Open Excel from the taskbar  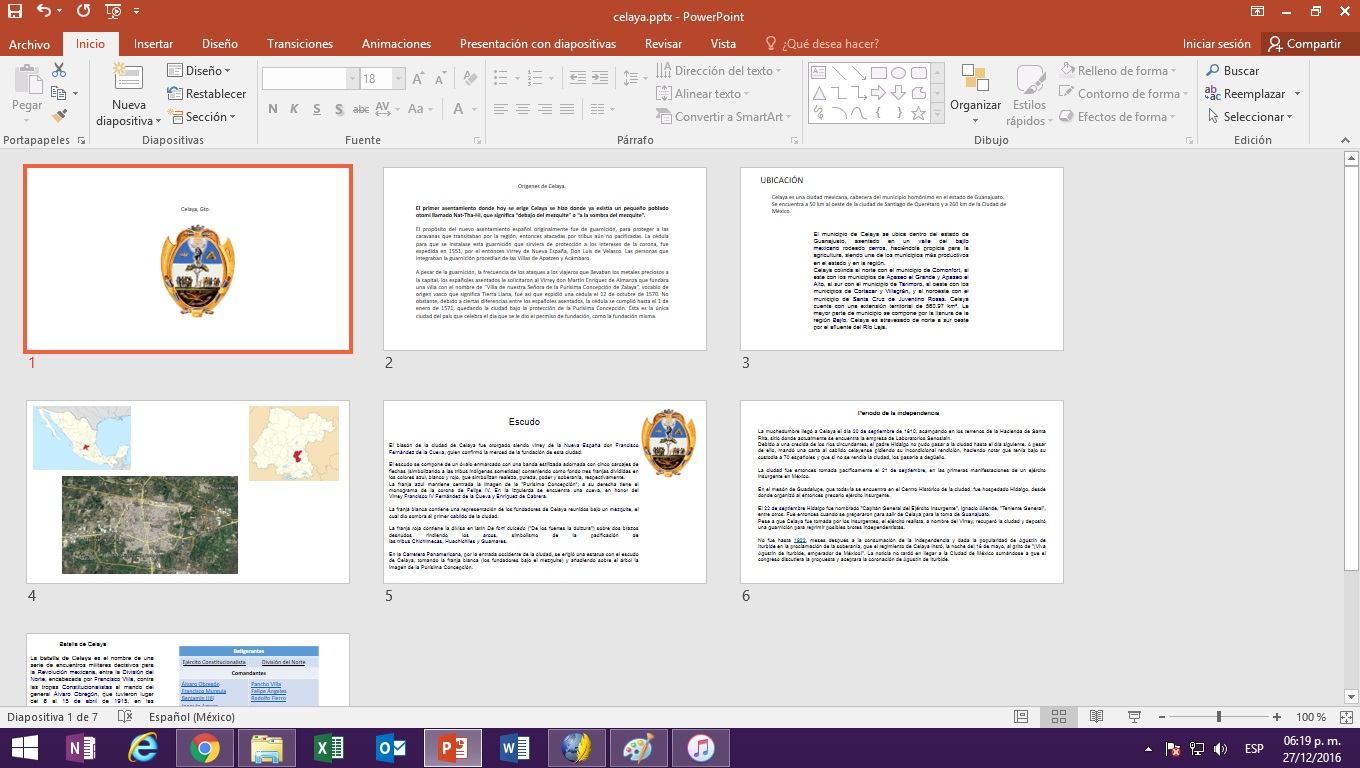[328, 747]
